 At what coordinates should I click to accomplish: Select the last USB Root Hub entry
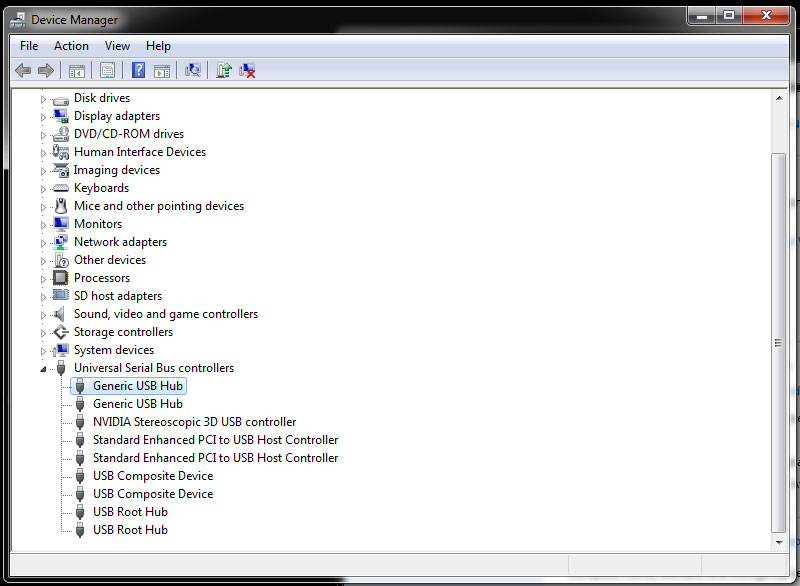click(130, 530)
